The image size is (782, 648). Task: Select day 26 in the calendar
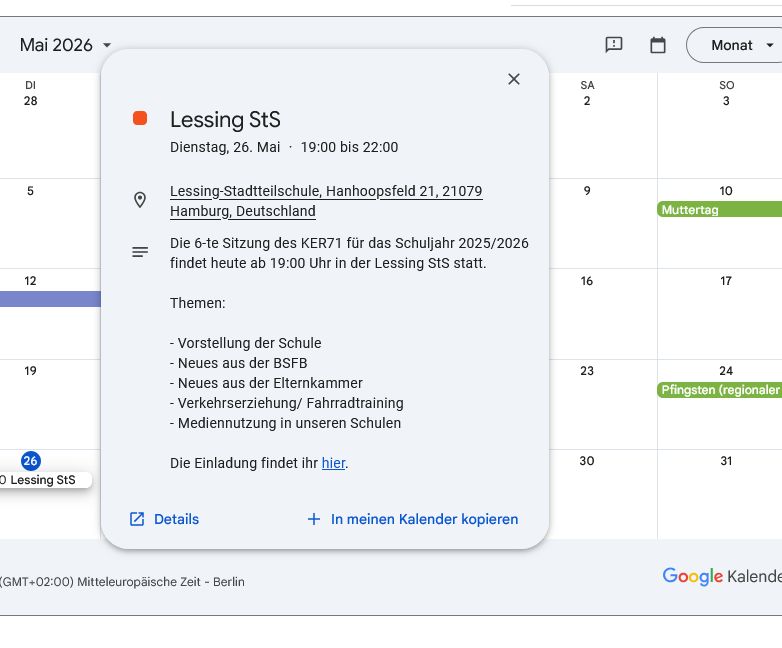pos(30,460)
